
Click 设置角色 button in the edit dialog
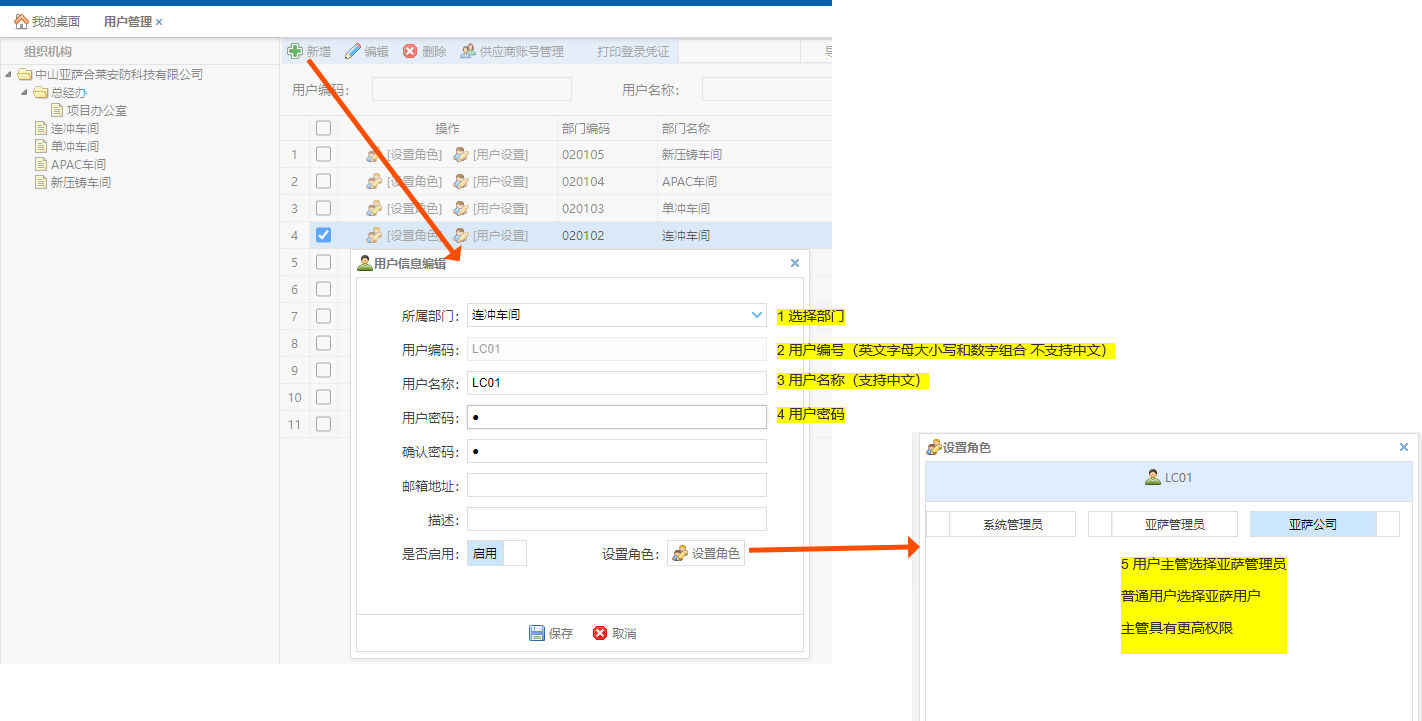[706, 553]
